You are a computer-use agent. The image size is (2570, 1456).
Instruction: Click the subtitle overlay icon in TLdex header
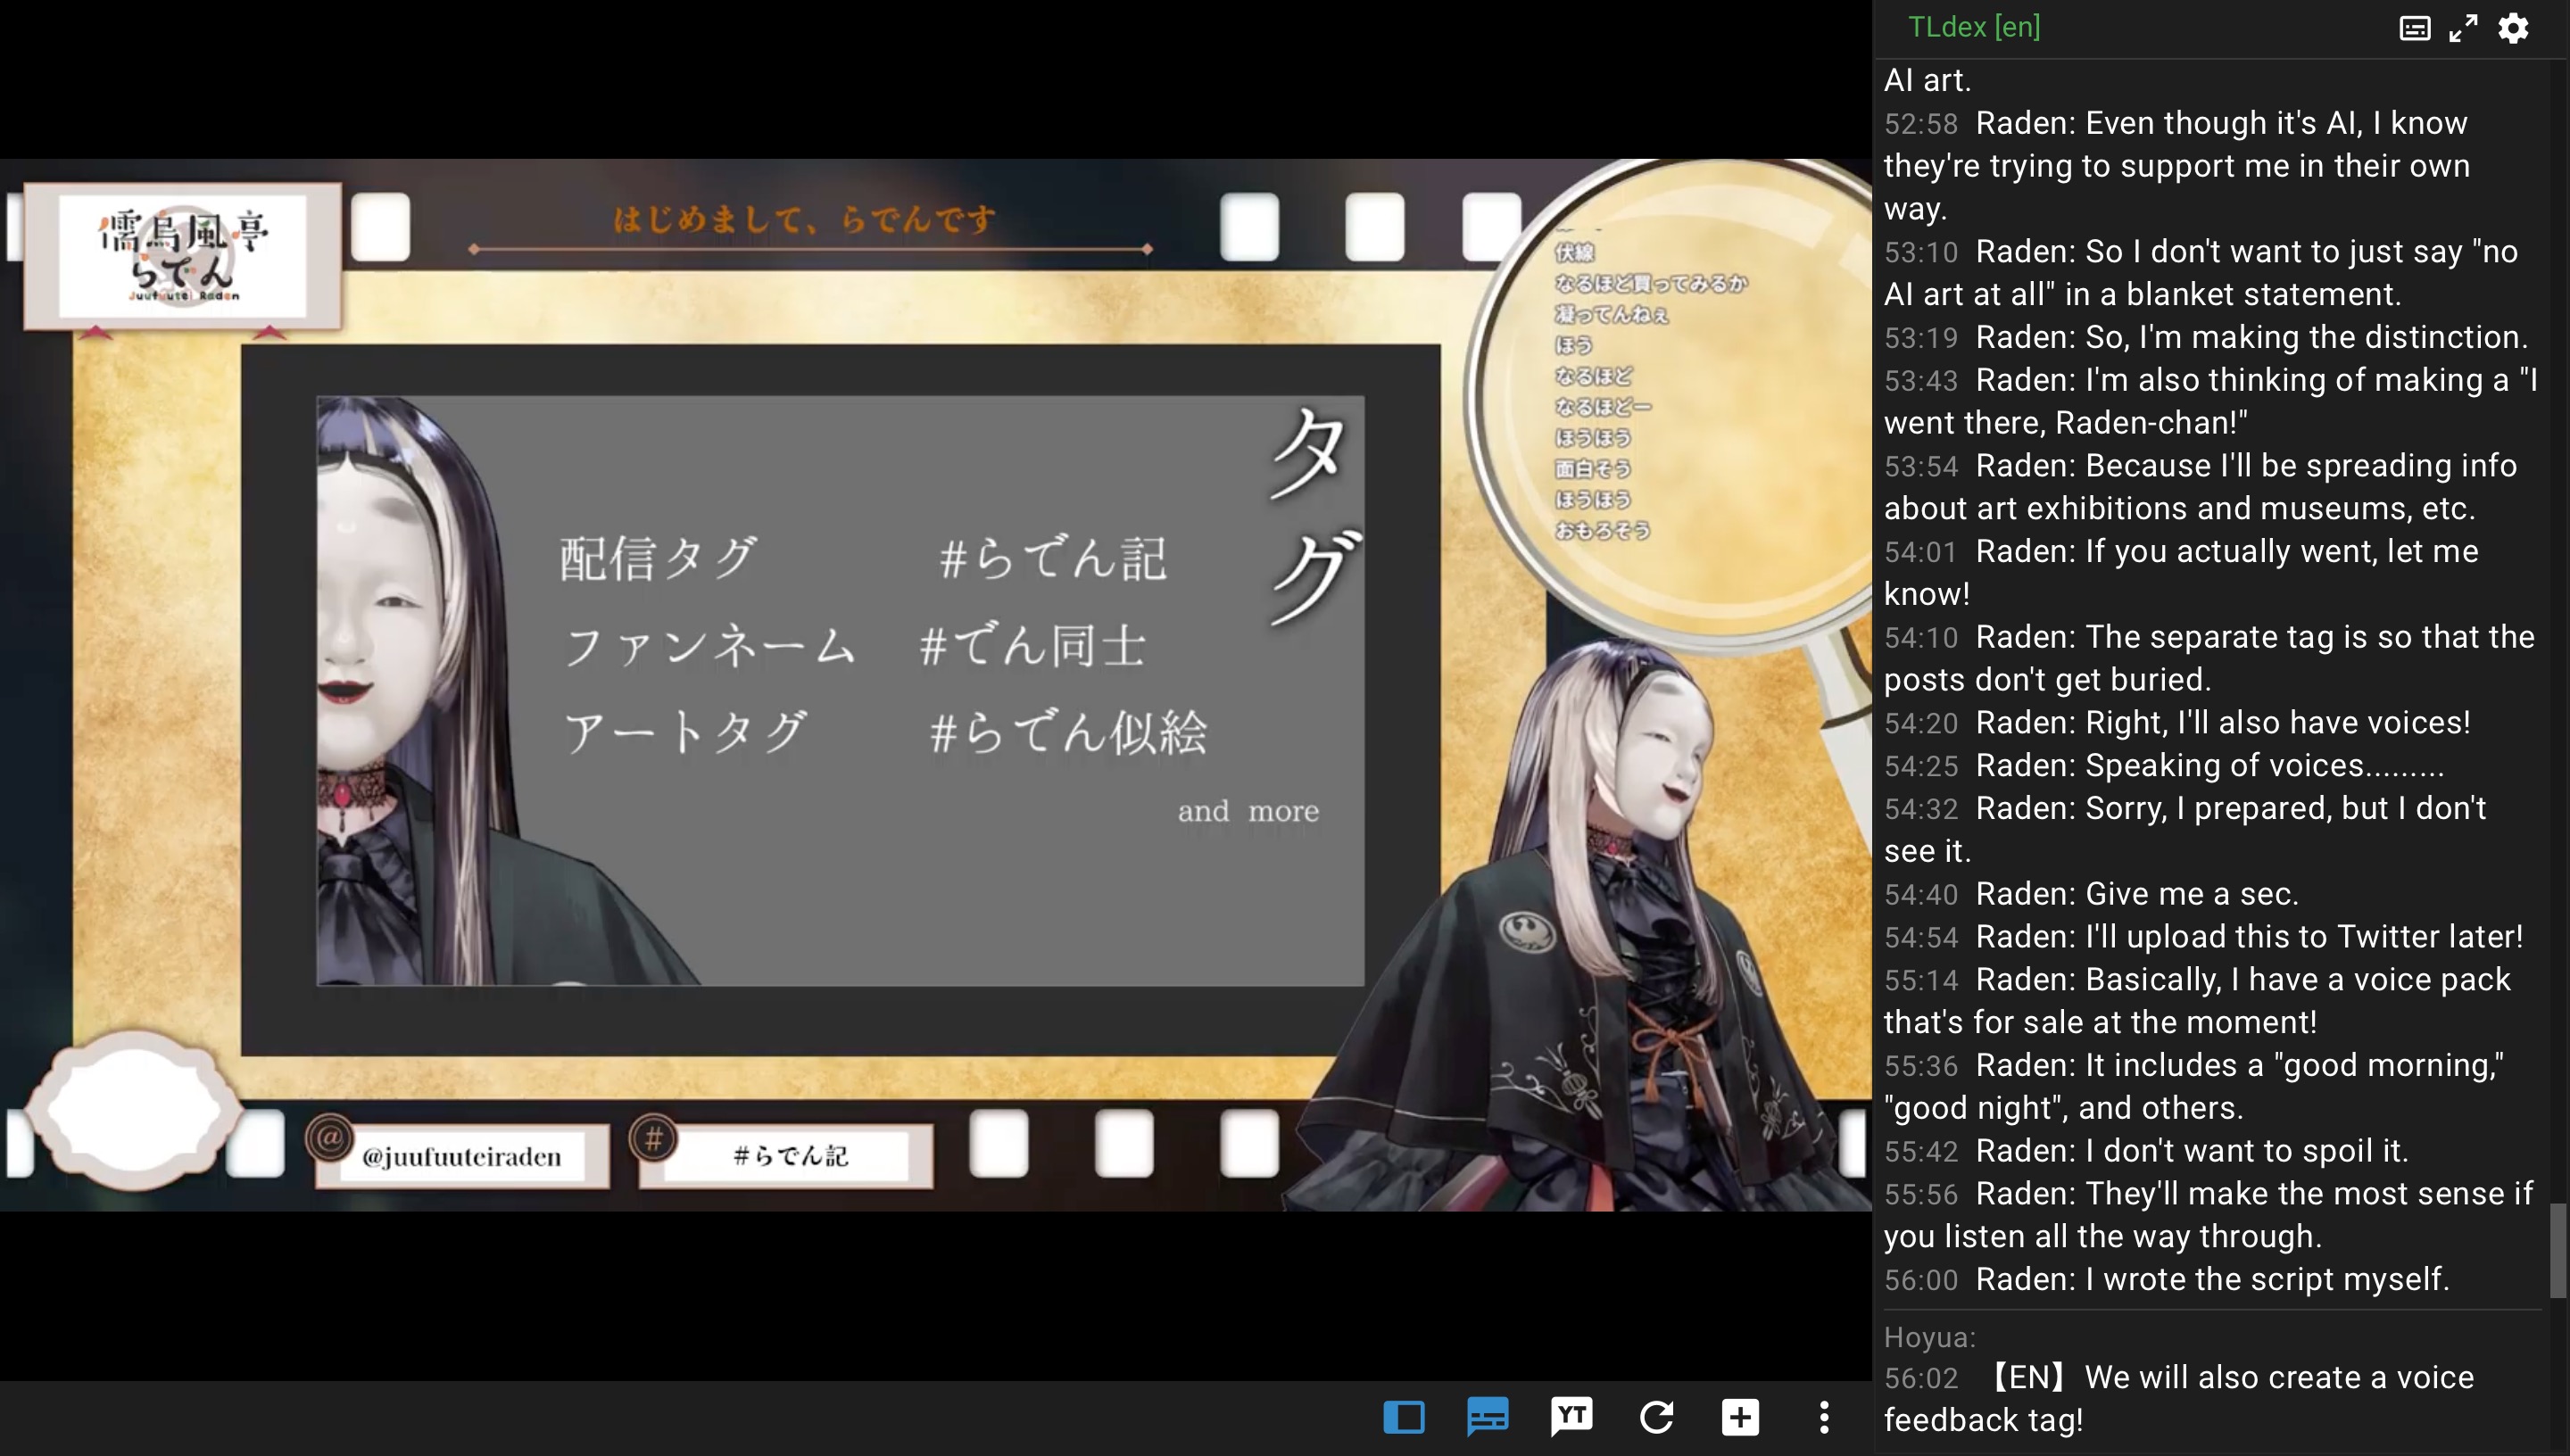point(2414,28)
